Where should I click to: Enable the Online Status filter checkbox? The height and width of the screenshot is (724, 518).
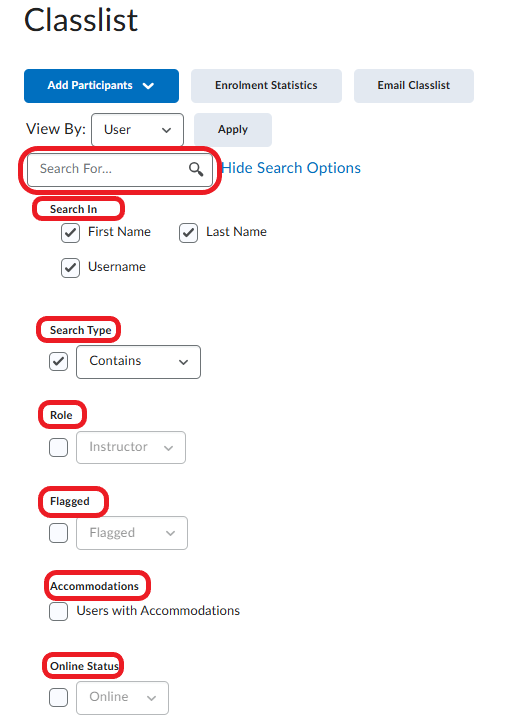59,697
